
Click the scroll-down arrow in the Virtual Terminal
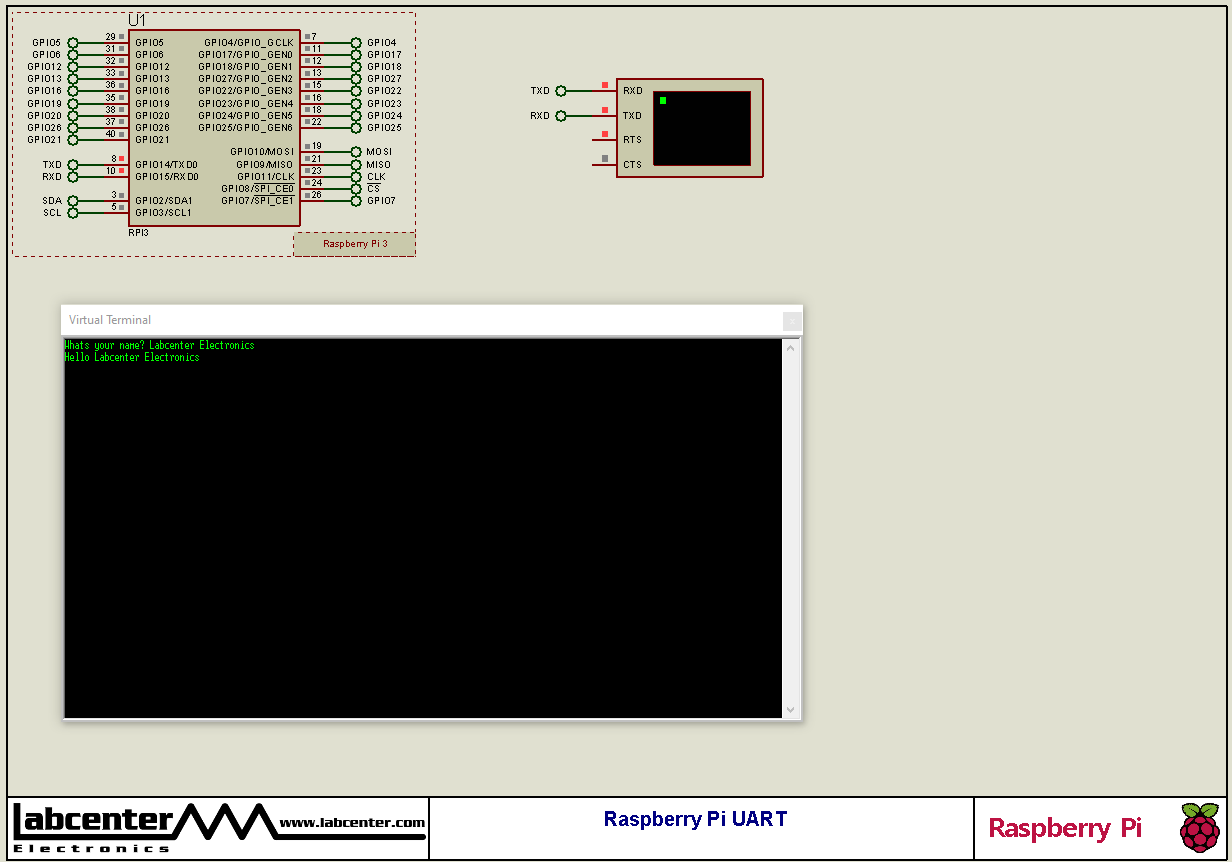pyautogui.click(x=791, y=709)
